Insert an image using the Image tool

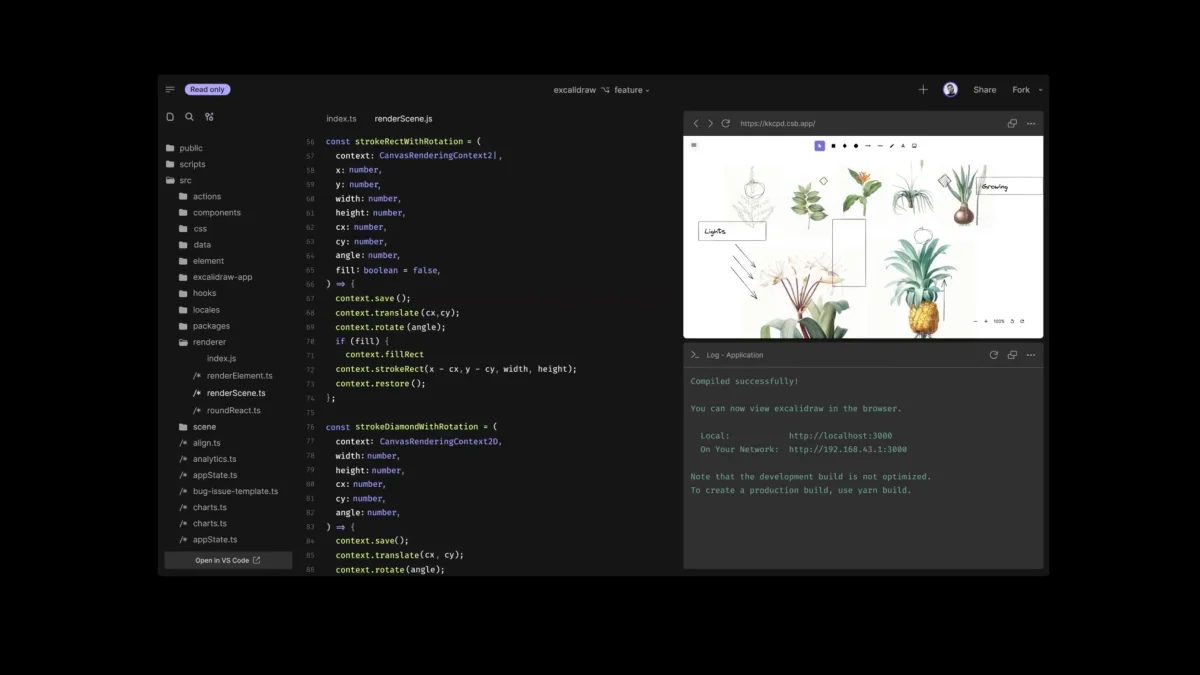pyautogui.click(x=914, y=145)
